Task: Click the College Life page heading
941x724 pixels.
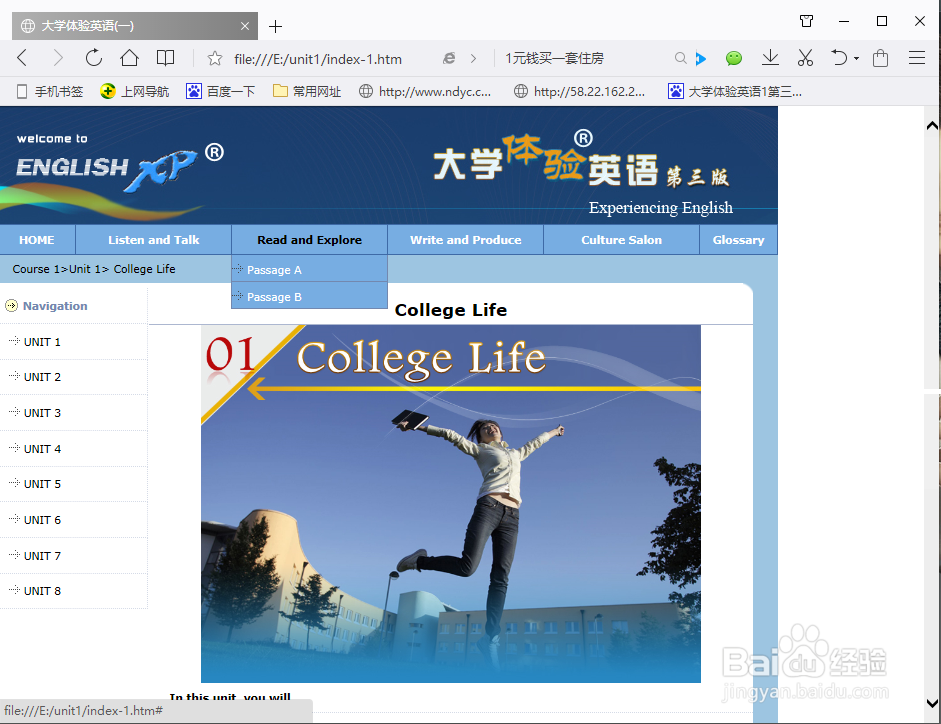Action: click(451, 310)
